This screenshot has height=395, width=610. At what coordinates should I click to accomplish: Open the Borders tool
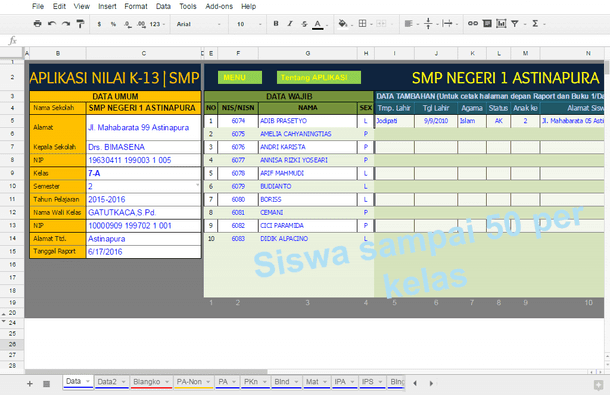pos(363,24)
